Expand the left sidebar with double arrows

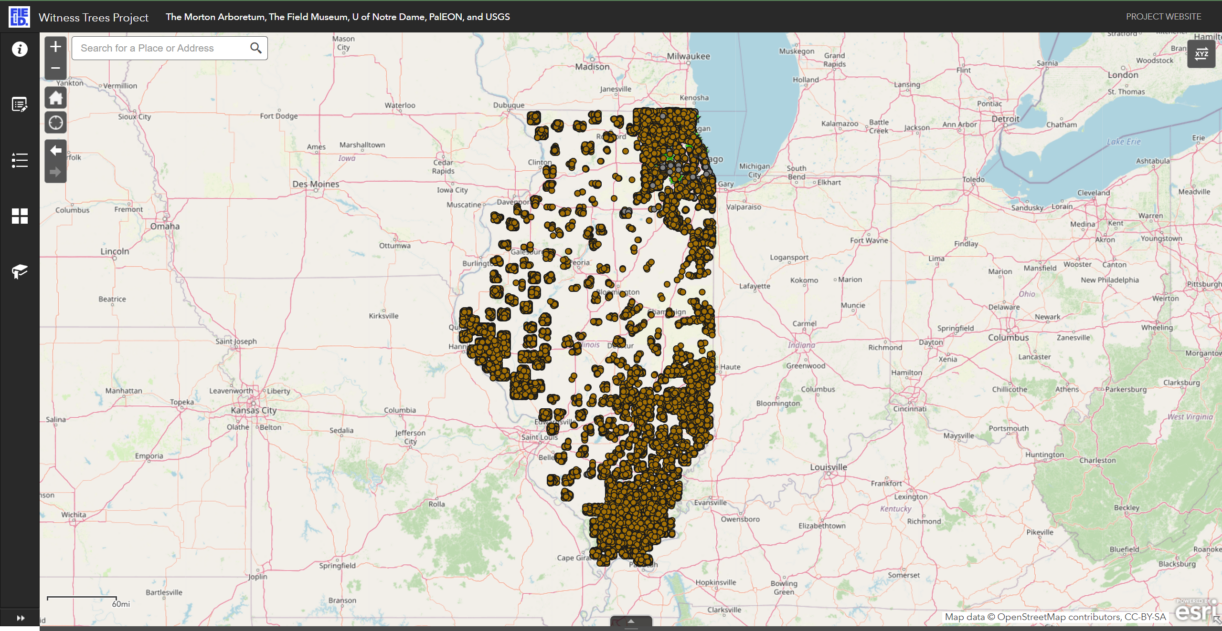[x=19, y=618]
